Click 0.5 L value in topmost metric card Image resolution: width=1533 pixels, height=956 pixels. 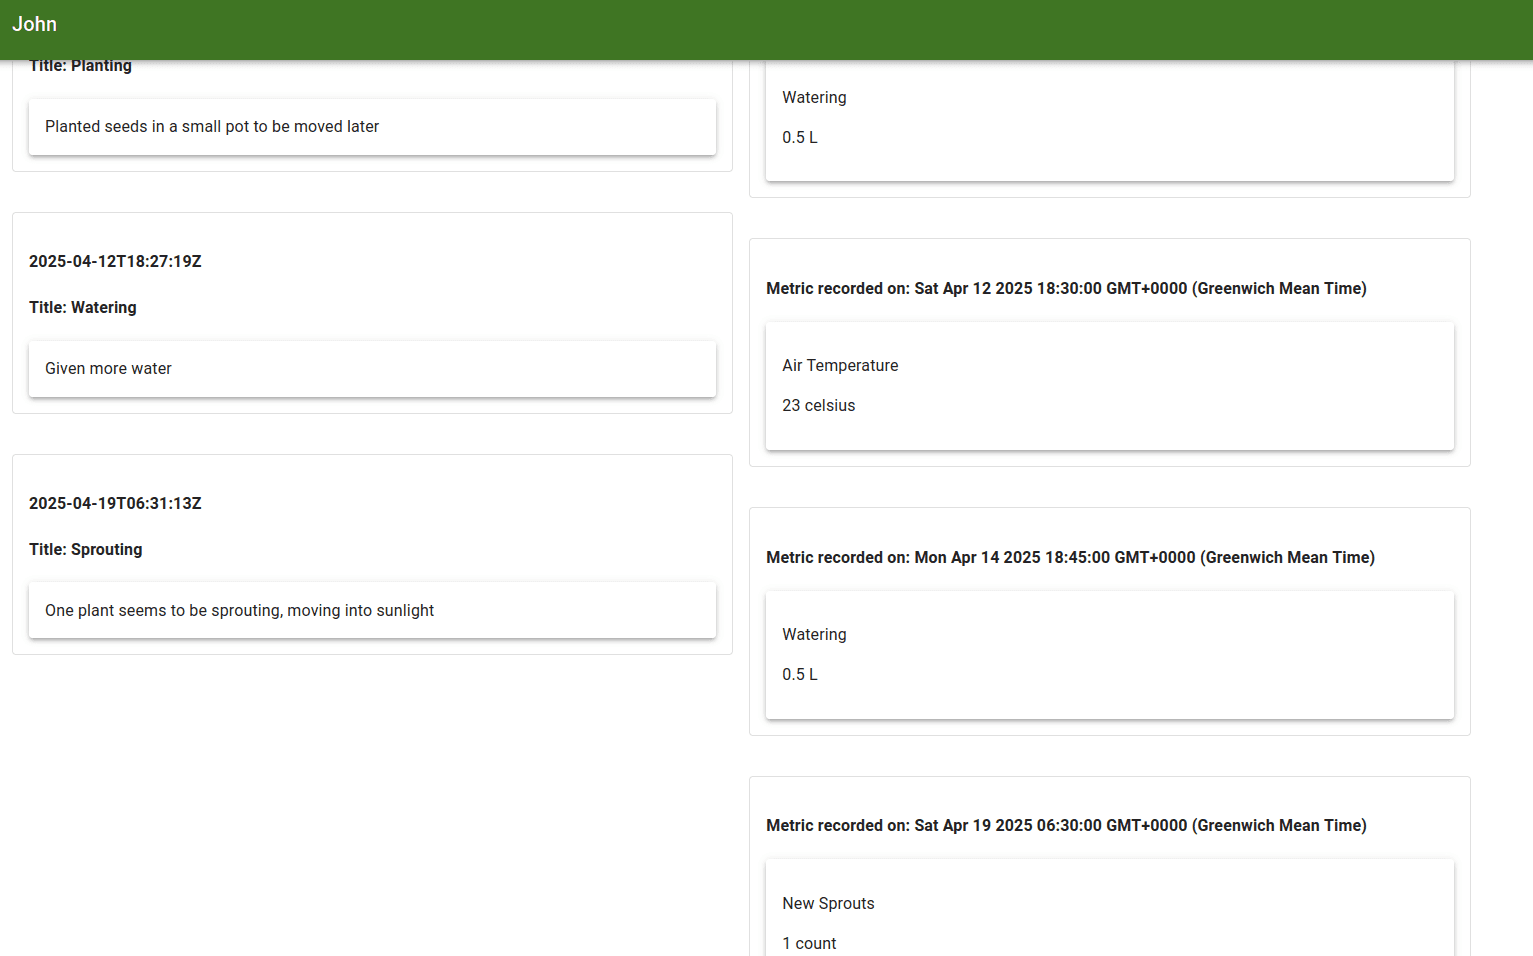[800, 137]
